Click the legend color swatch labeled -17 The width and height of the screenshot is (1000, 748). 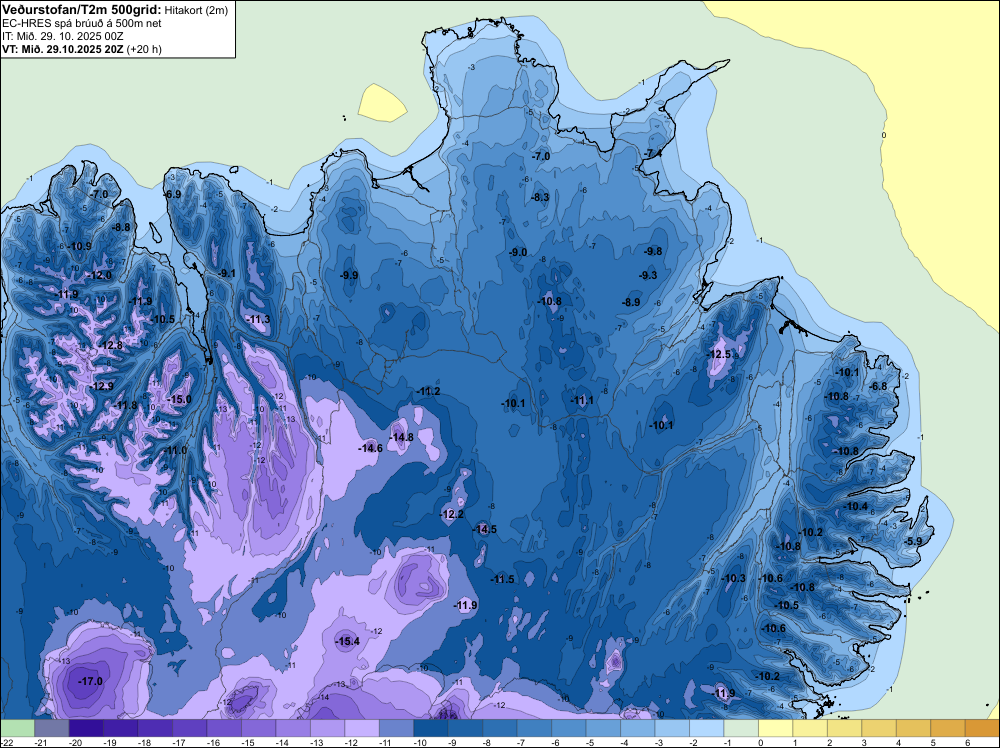pyautogui.click(x=189, y=728)
